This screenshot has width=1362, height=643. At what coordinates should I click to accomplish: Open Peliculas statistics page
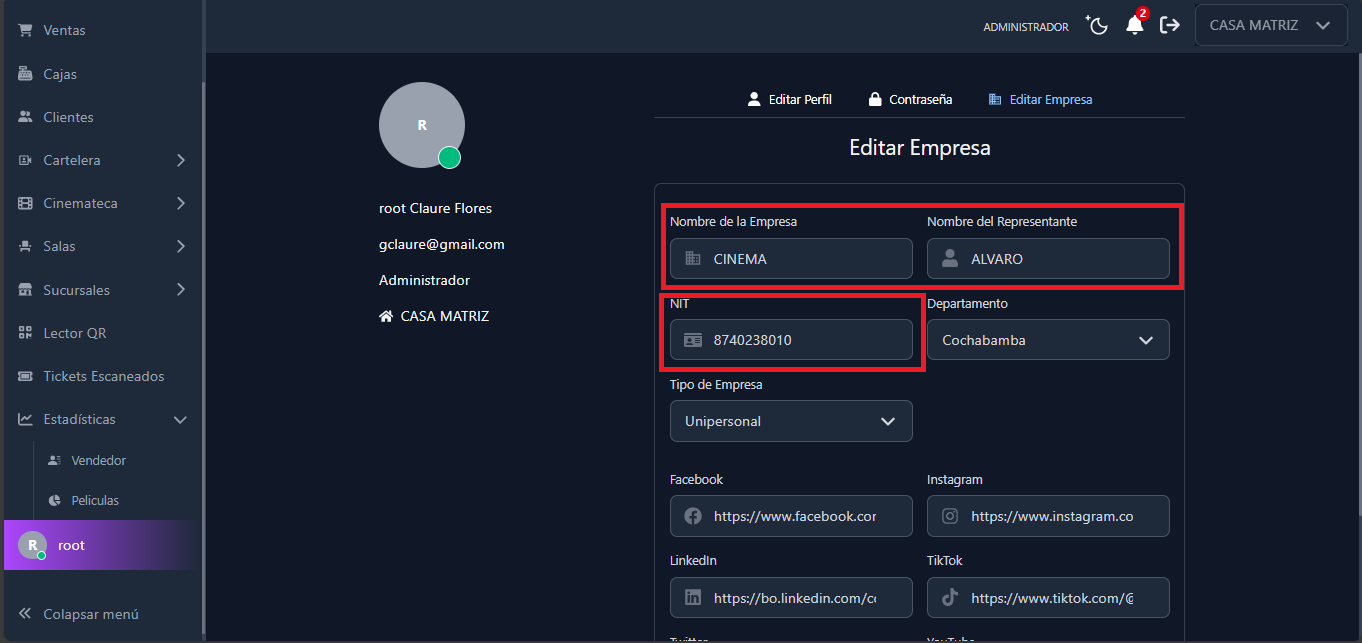(94, 500)
